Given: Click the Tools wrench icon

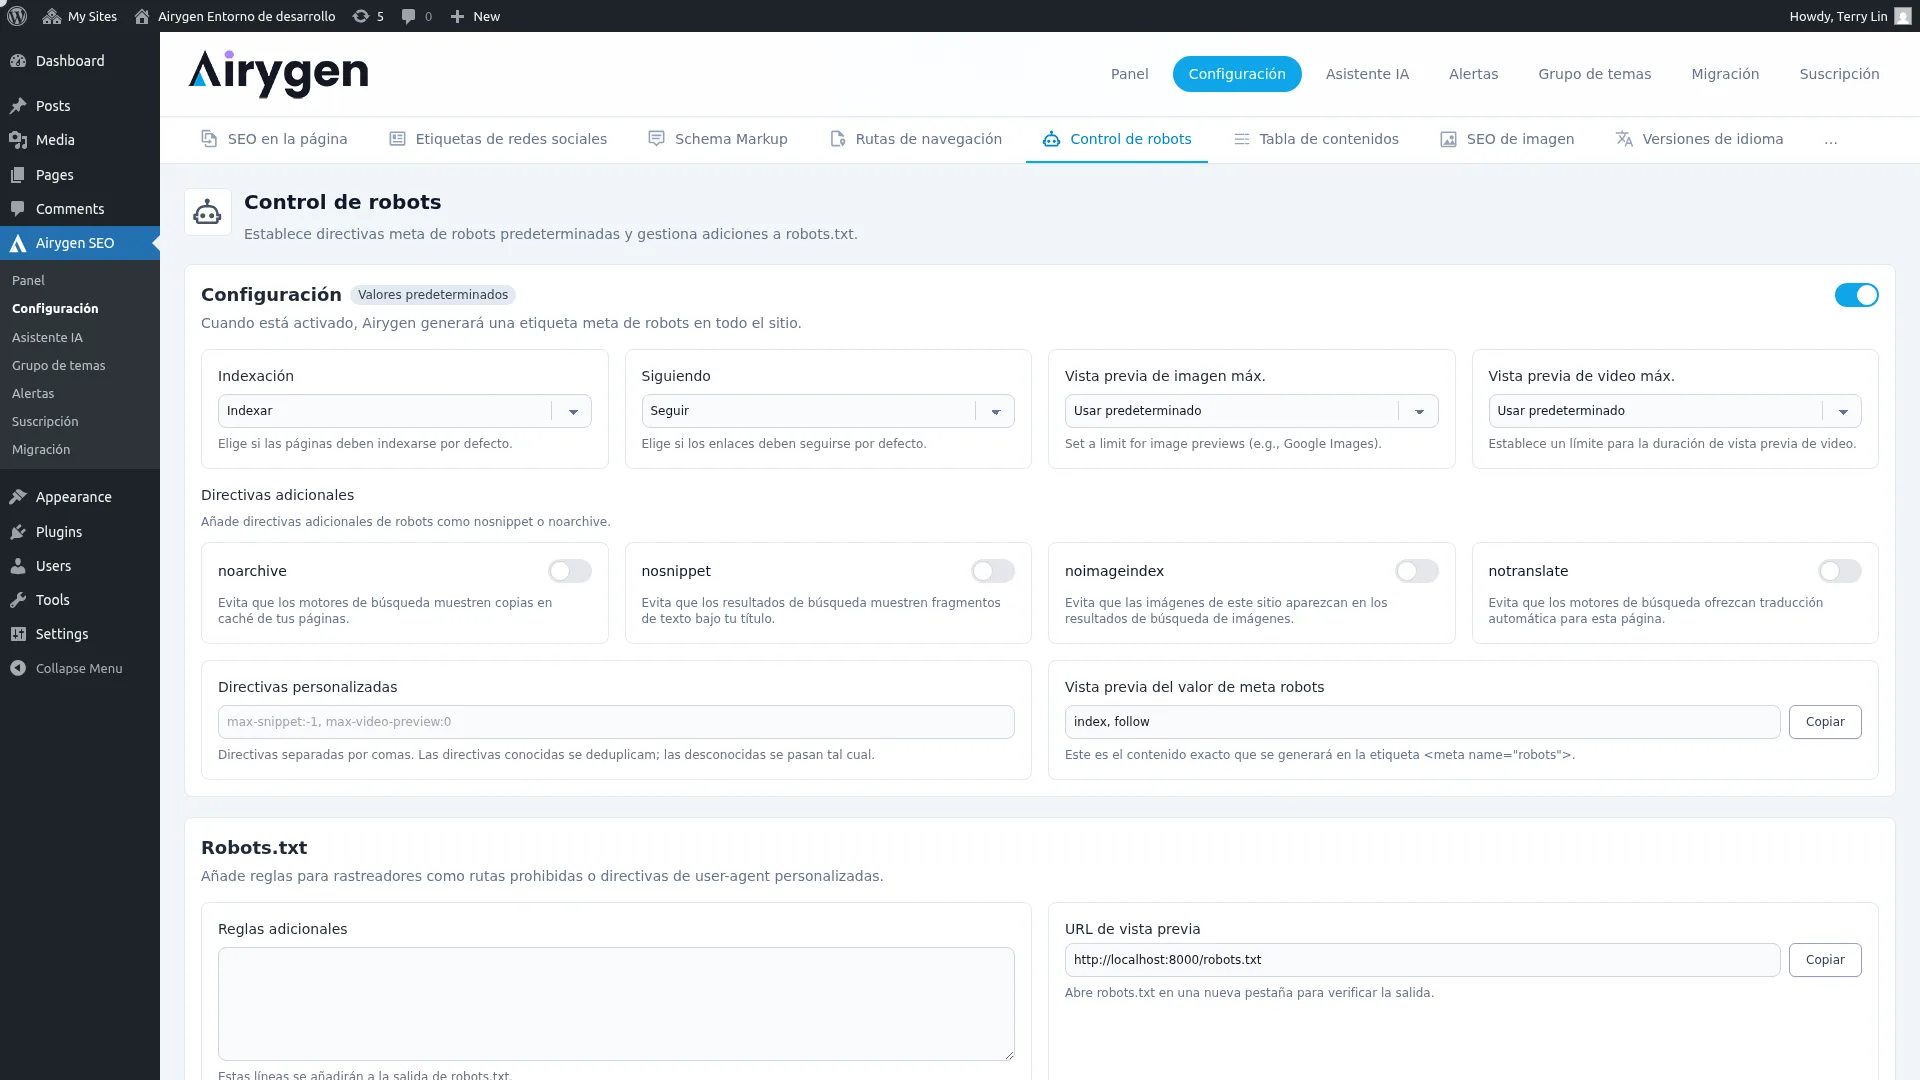Looking at the screenshot, I should click(18, 600).
